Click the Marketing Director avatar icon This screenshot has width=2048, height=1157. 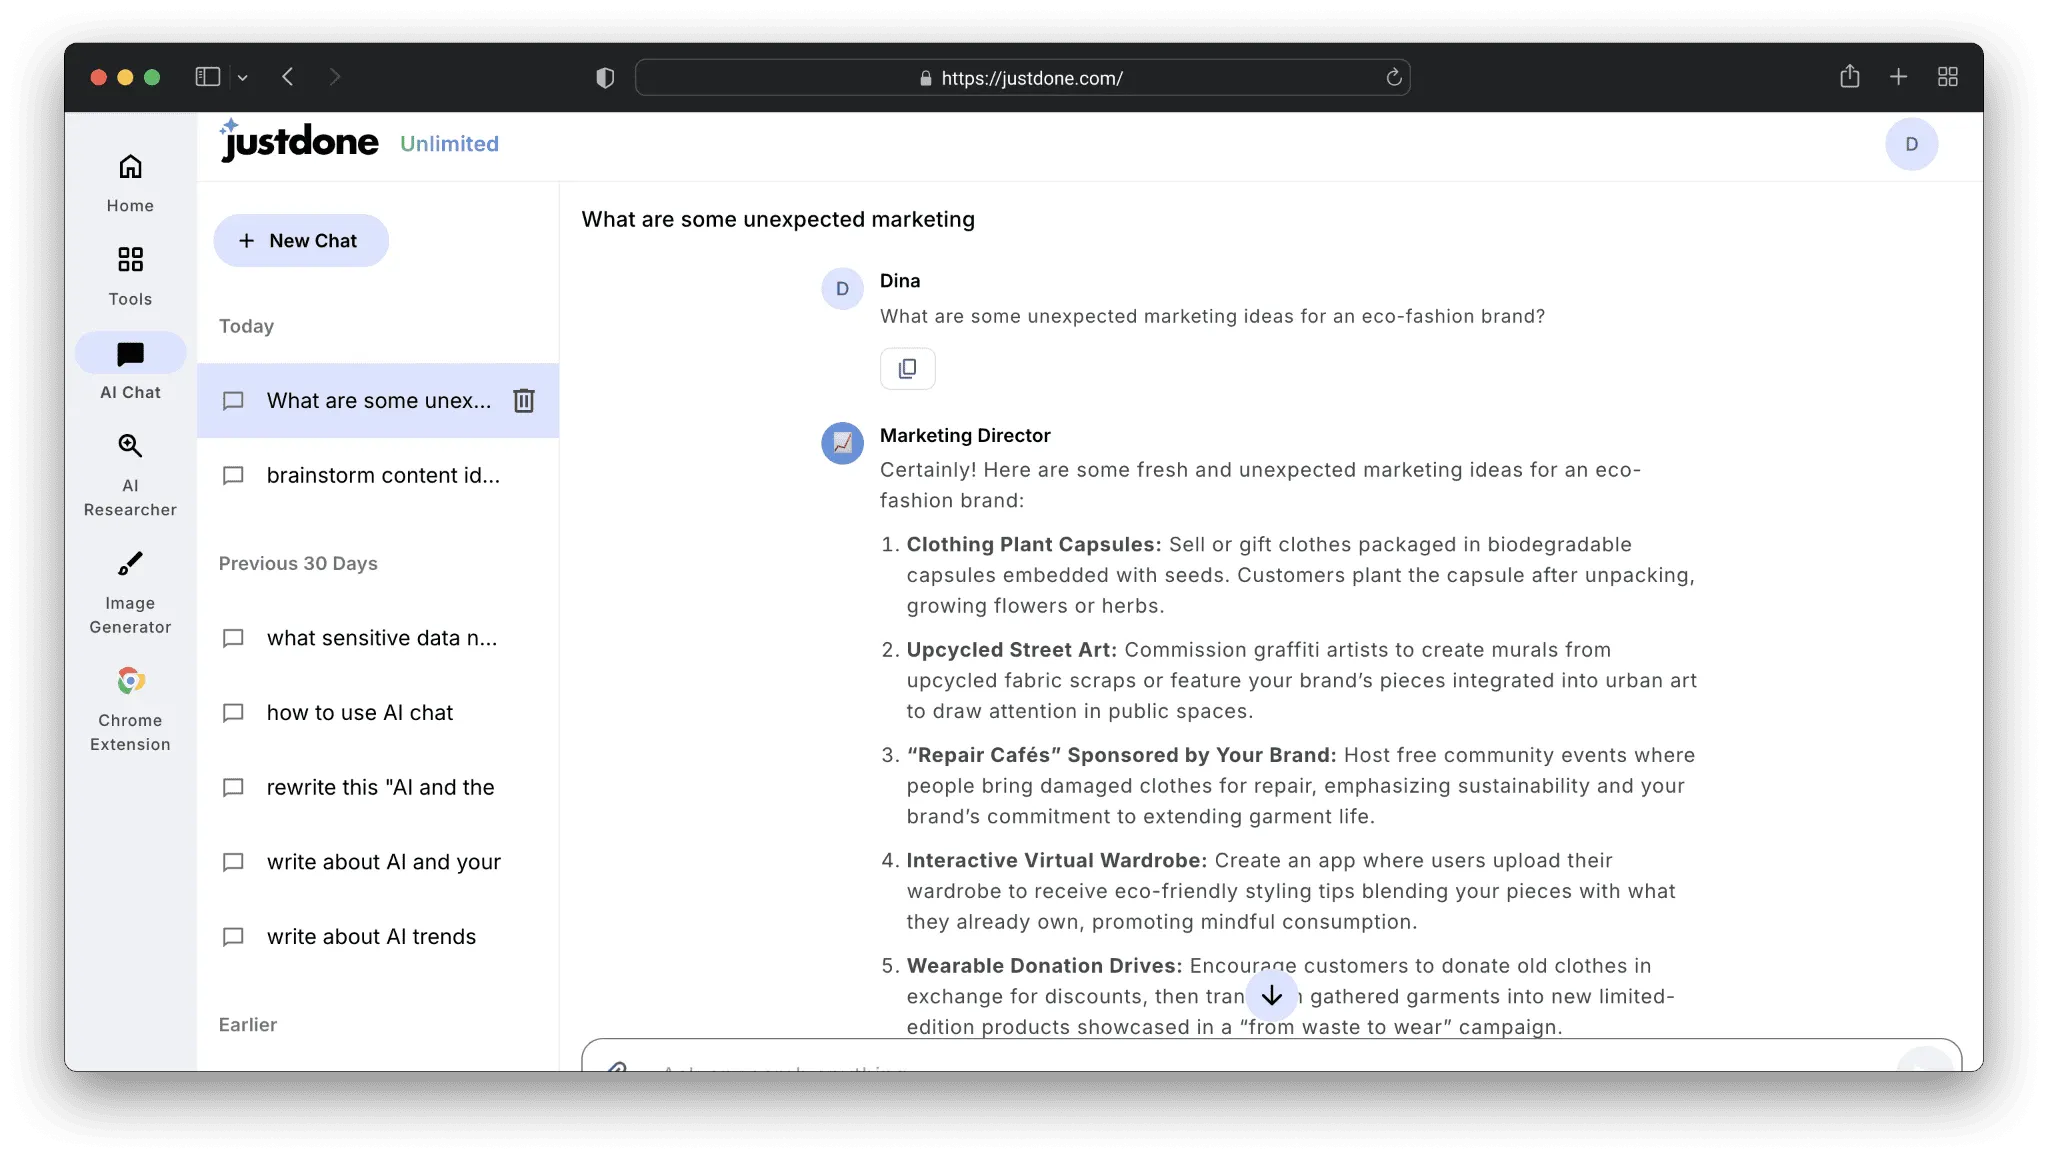tap(842, 443)
